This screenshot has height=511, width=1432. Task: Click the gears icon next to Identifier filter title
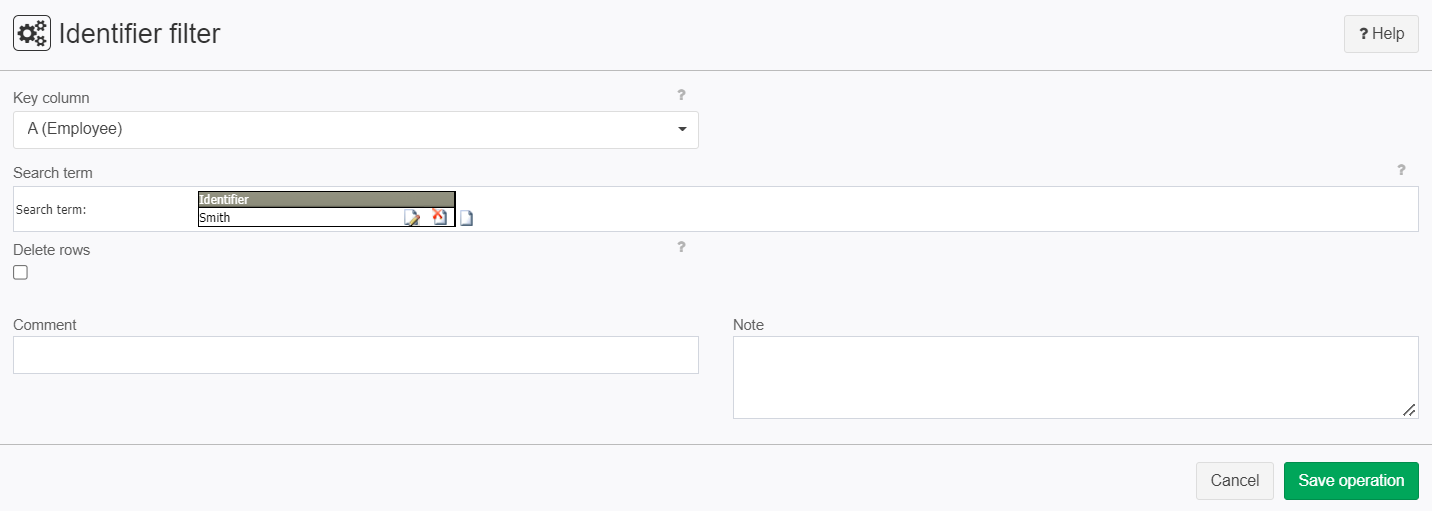(32, 34)
